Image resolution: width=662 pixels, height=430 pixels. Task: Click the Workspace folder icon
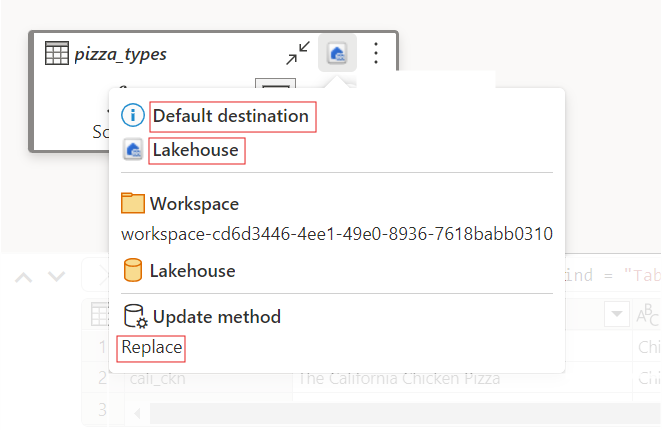(133, 203)
